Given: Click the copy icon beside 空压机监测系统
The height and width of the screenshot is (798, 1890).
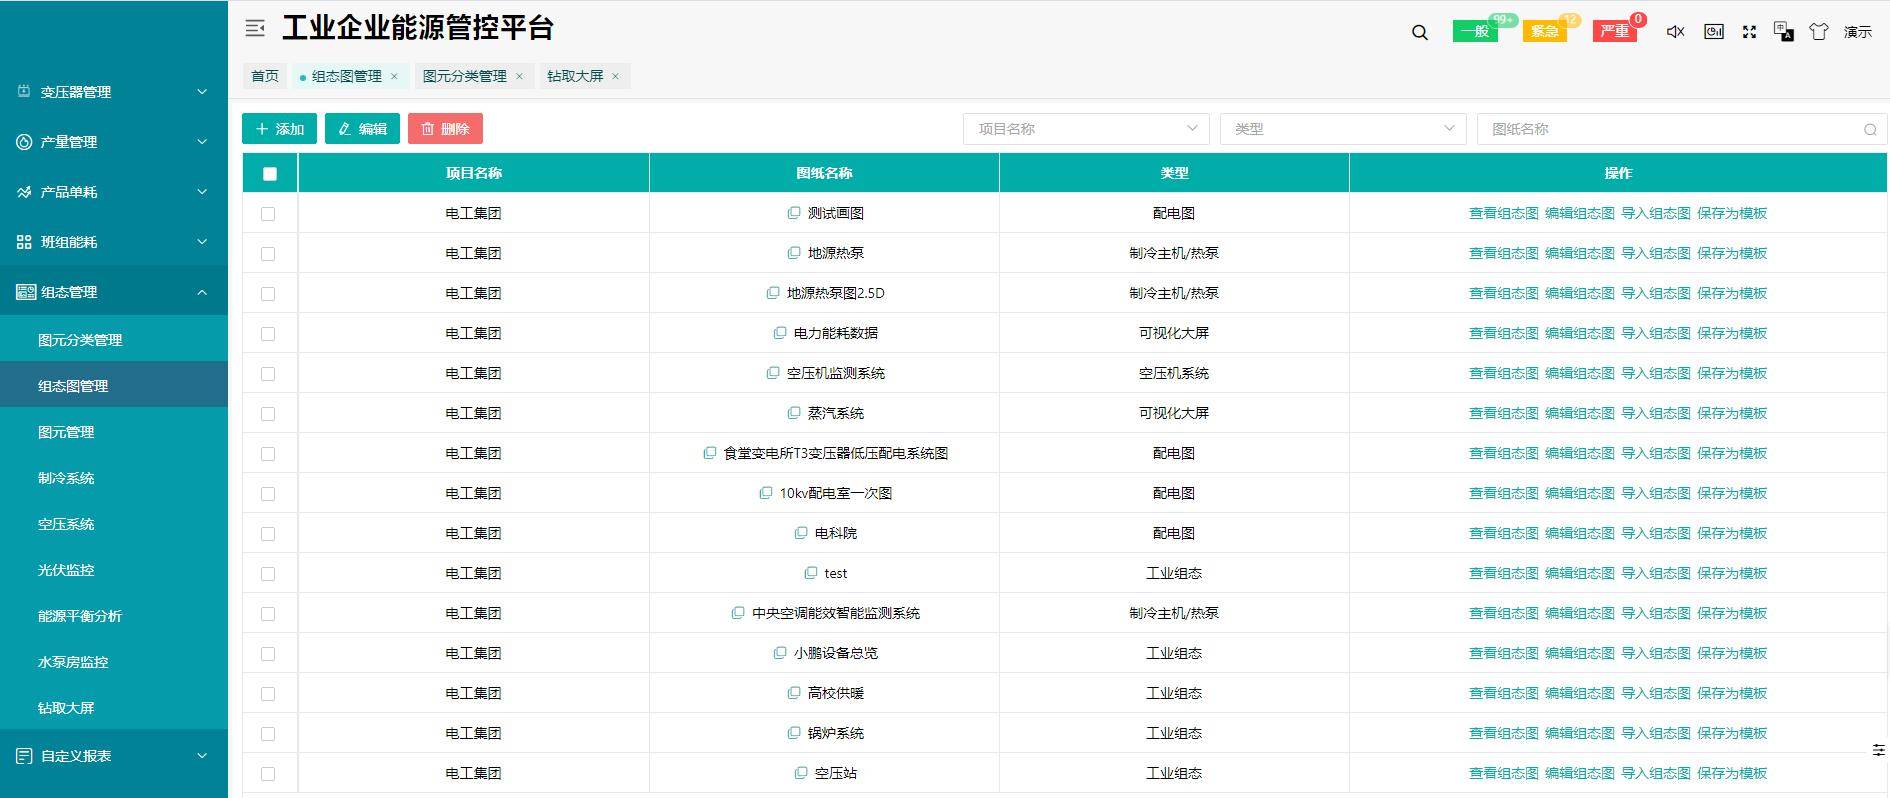Looking at the screenshot, I should tap(773, 373).
